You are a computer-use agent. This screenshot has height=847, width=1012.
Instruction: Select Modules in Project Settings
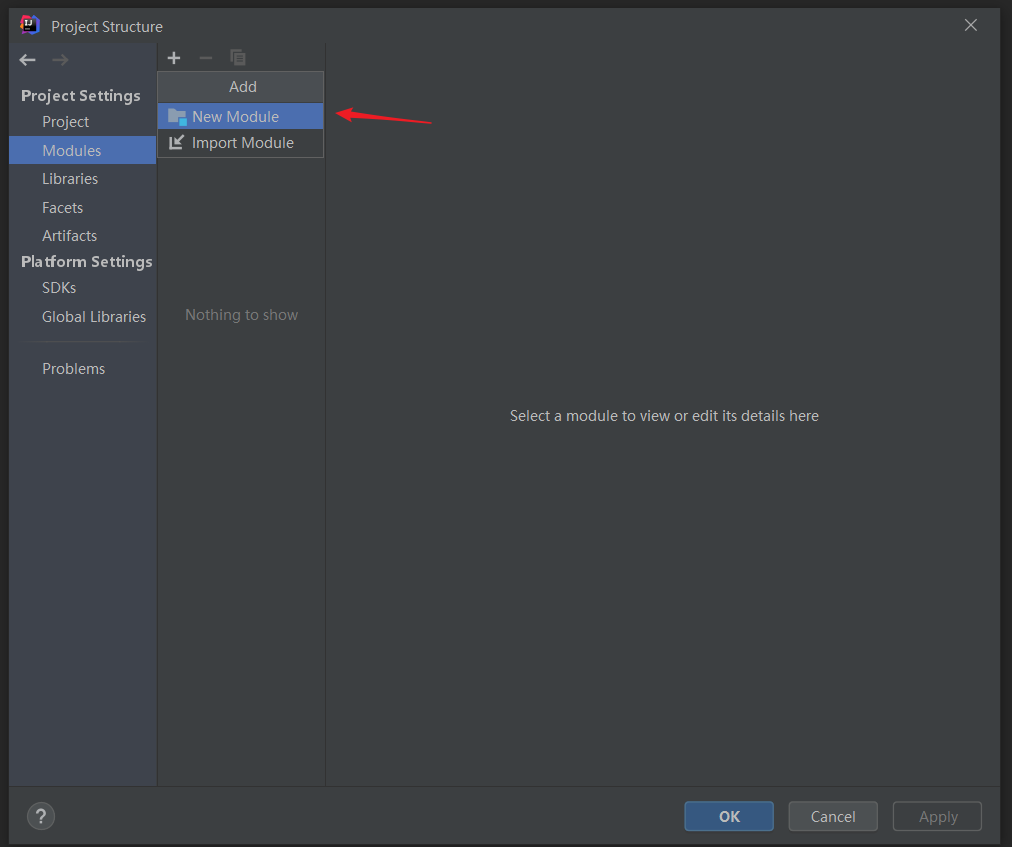coord(83,150)
